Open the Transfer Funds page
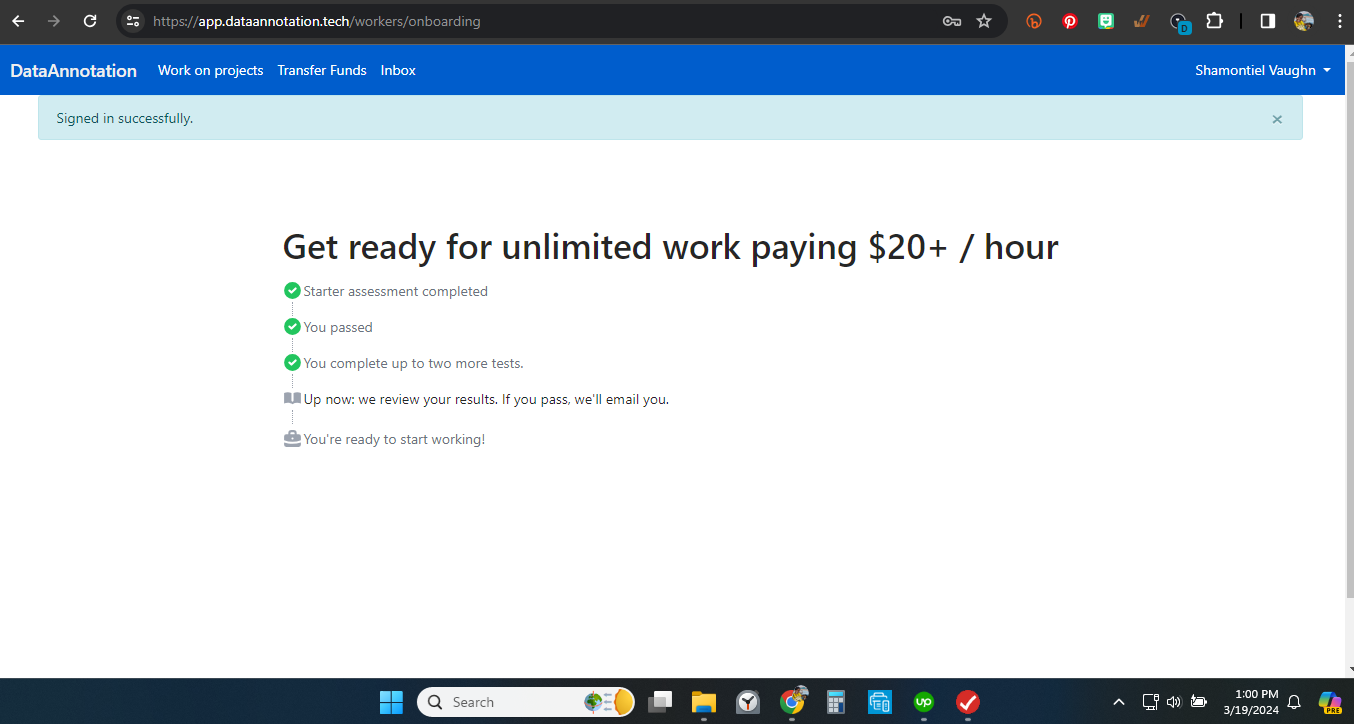The image size is (1354, 724). pyautogui.click(x=321, y=70)
